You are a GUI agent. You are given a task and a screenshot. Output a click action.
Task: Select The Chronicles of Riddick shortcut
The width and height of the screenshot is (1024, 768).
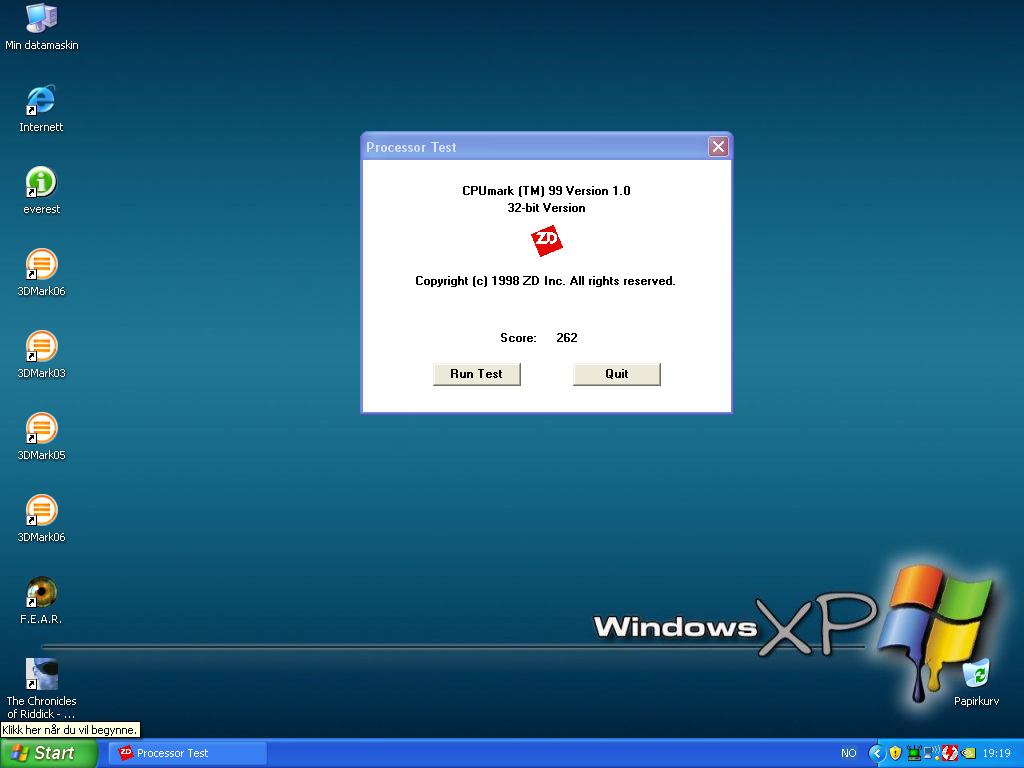(41, 675)
